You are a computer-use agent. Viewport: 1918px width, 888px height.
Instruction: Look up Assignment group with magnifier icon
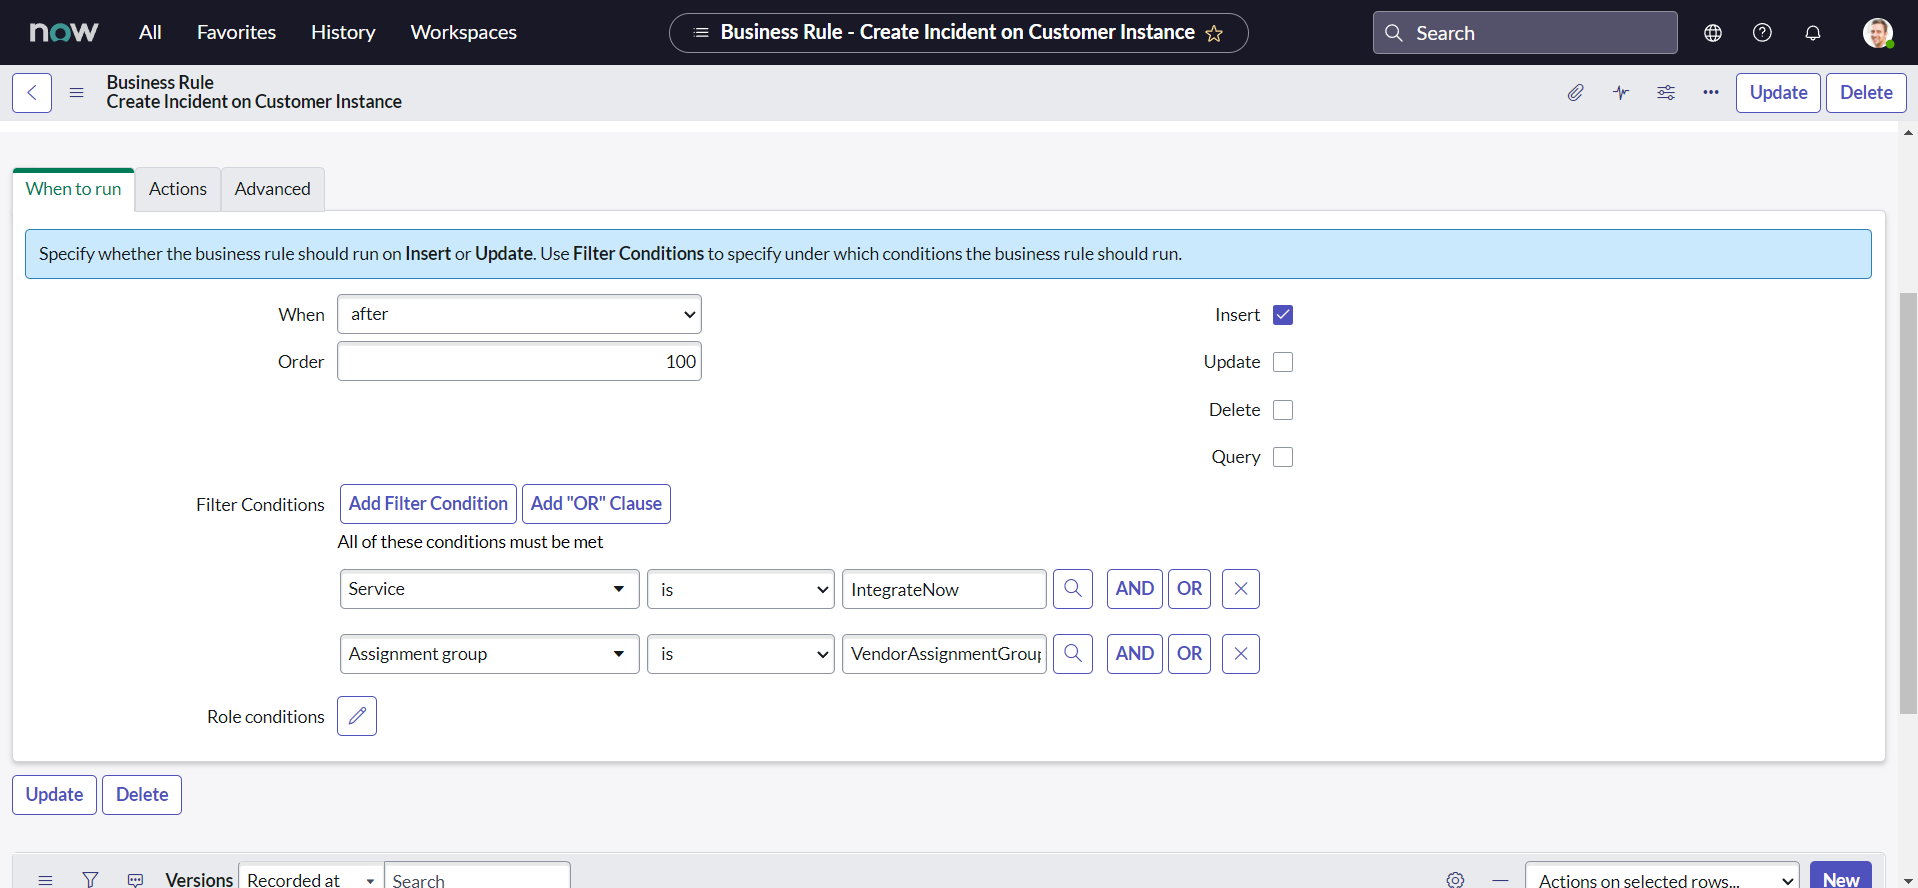[1073, 654]
